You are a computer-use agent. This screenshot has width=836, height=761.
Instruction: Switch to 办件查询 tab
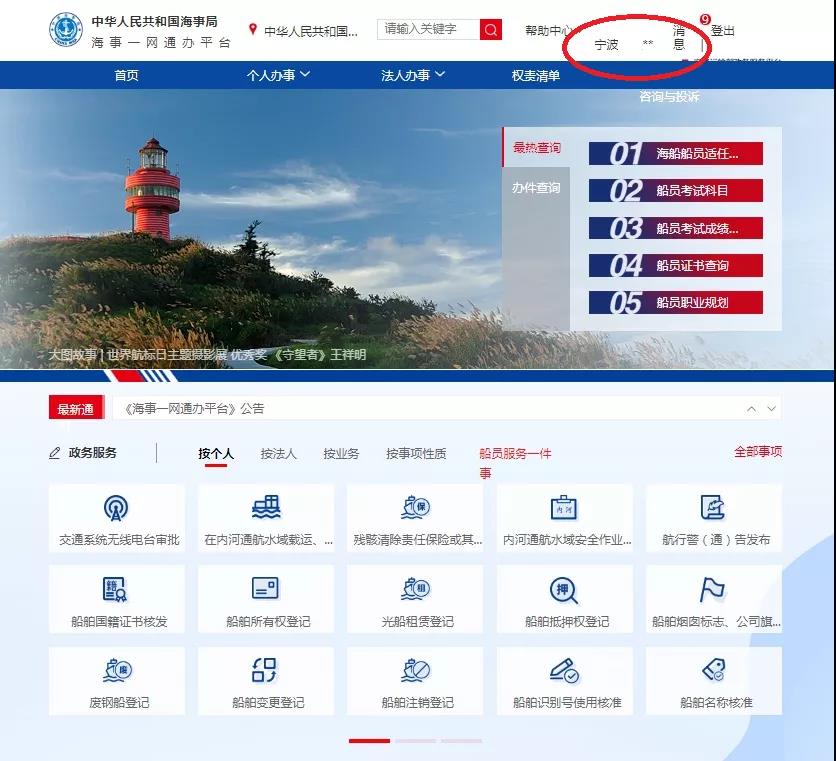[536, 188]
